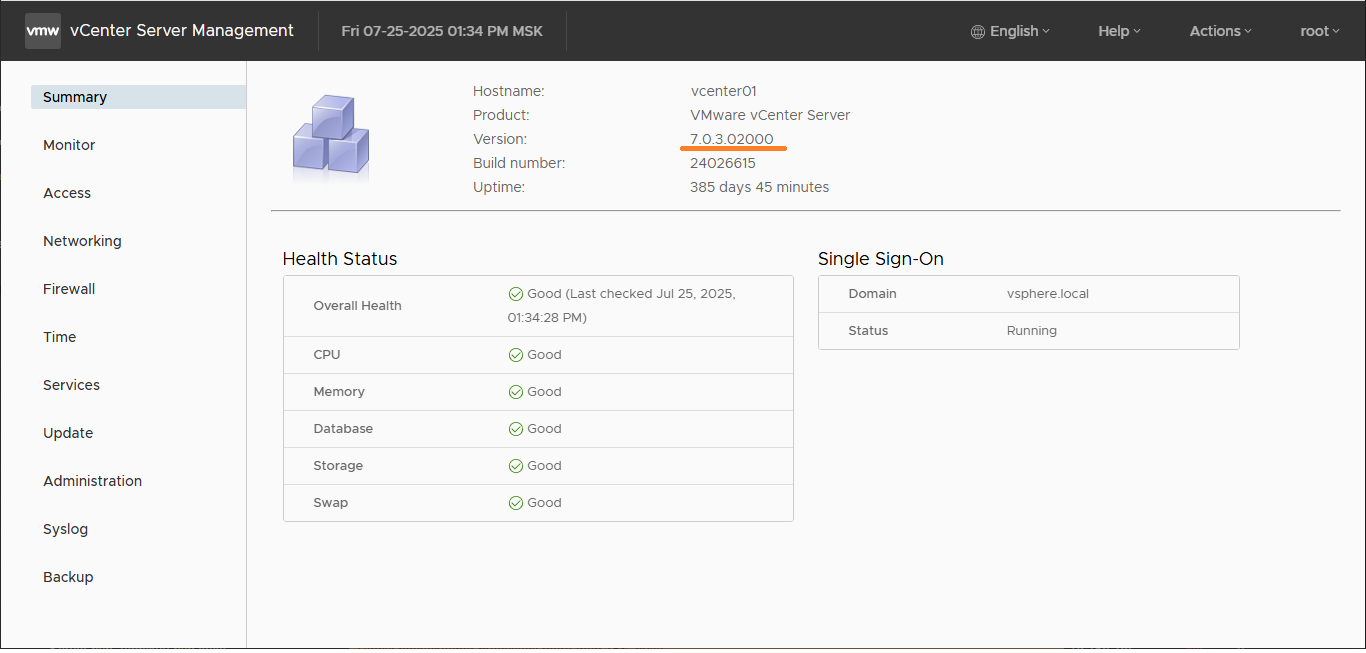Click the SSO status value Running
The width and height of the screenshot is (1366, 653).
pos(1032,331)
